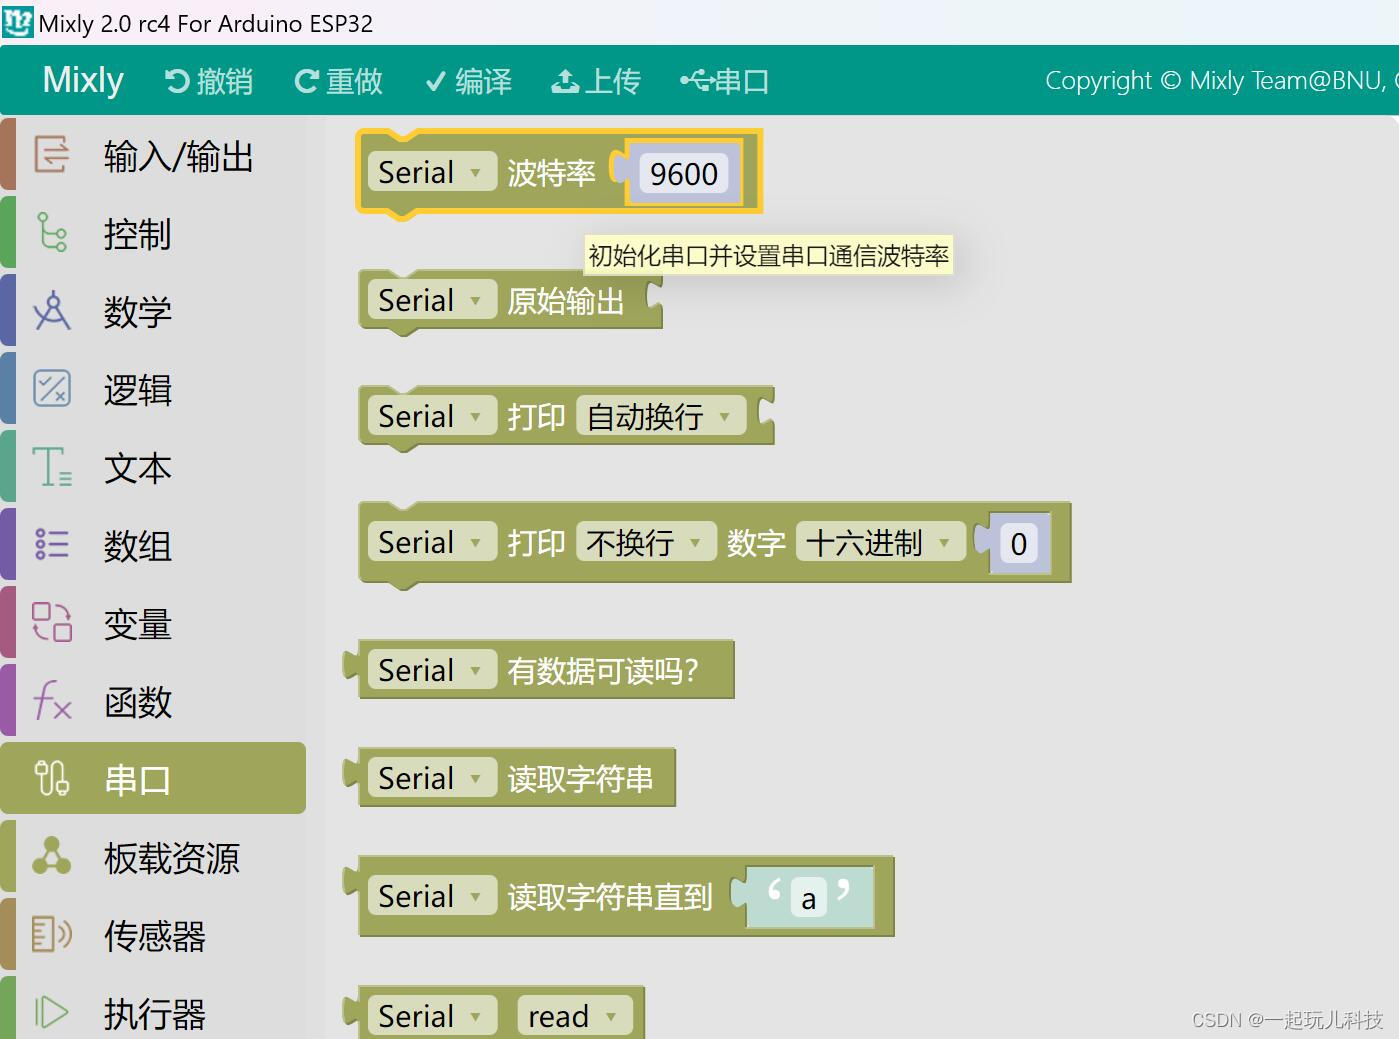Screen dimensions: 1399x1039
Task: Select the 原始输出 block label
Action: [566, 301]
